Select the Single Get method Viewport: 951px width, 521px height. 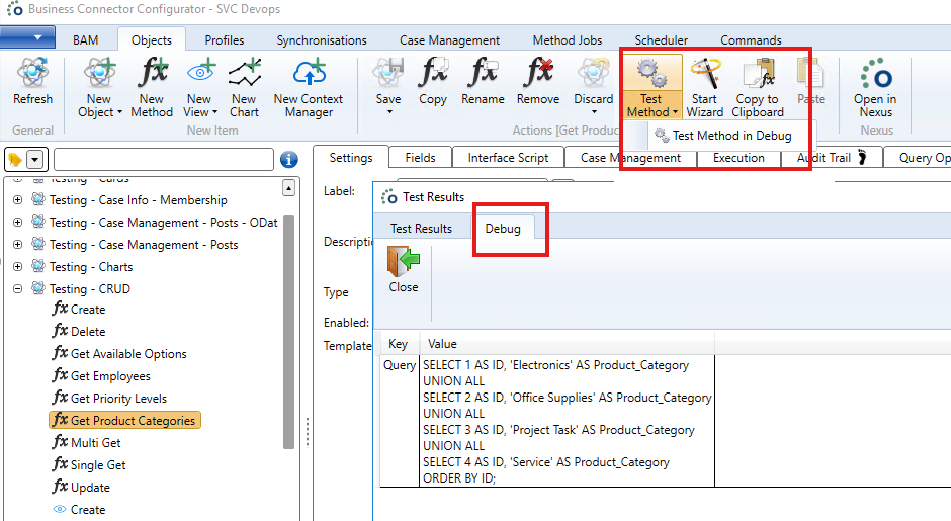(x=89, y=465)
